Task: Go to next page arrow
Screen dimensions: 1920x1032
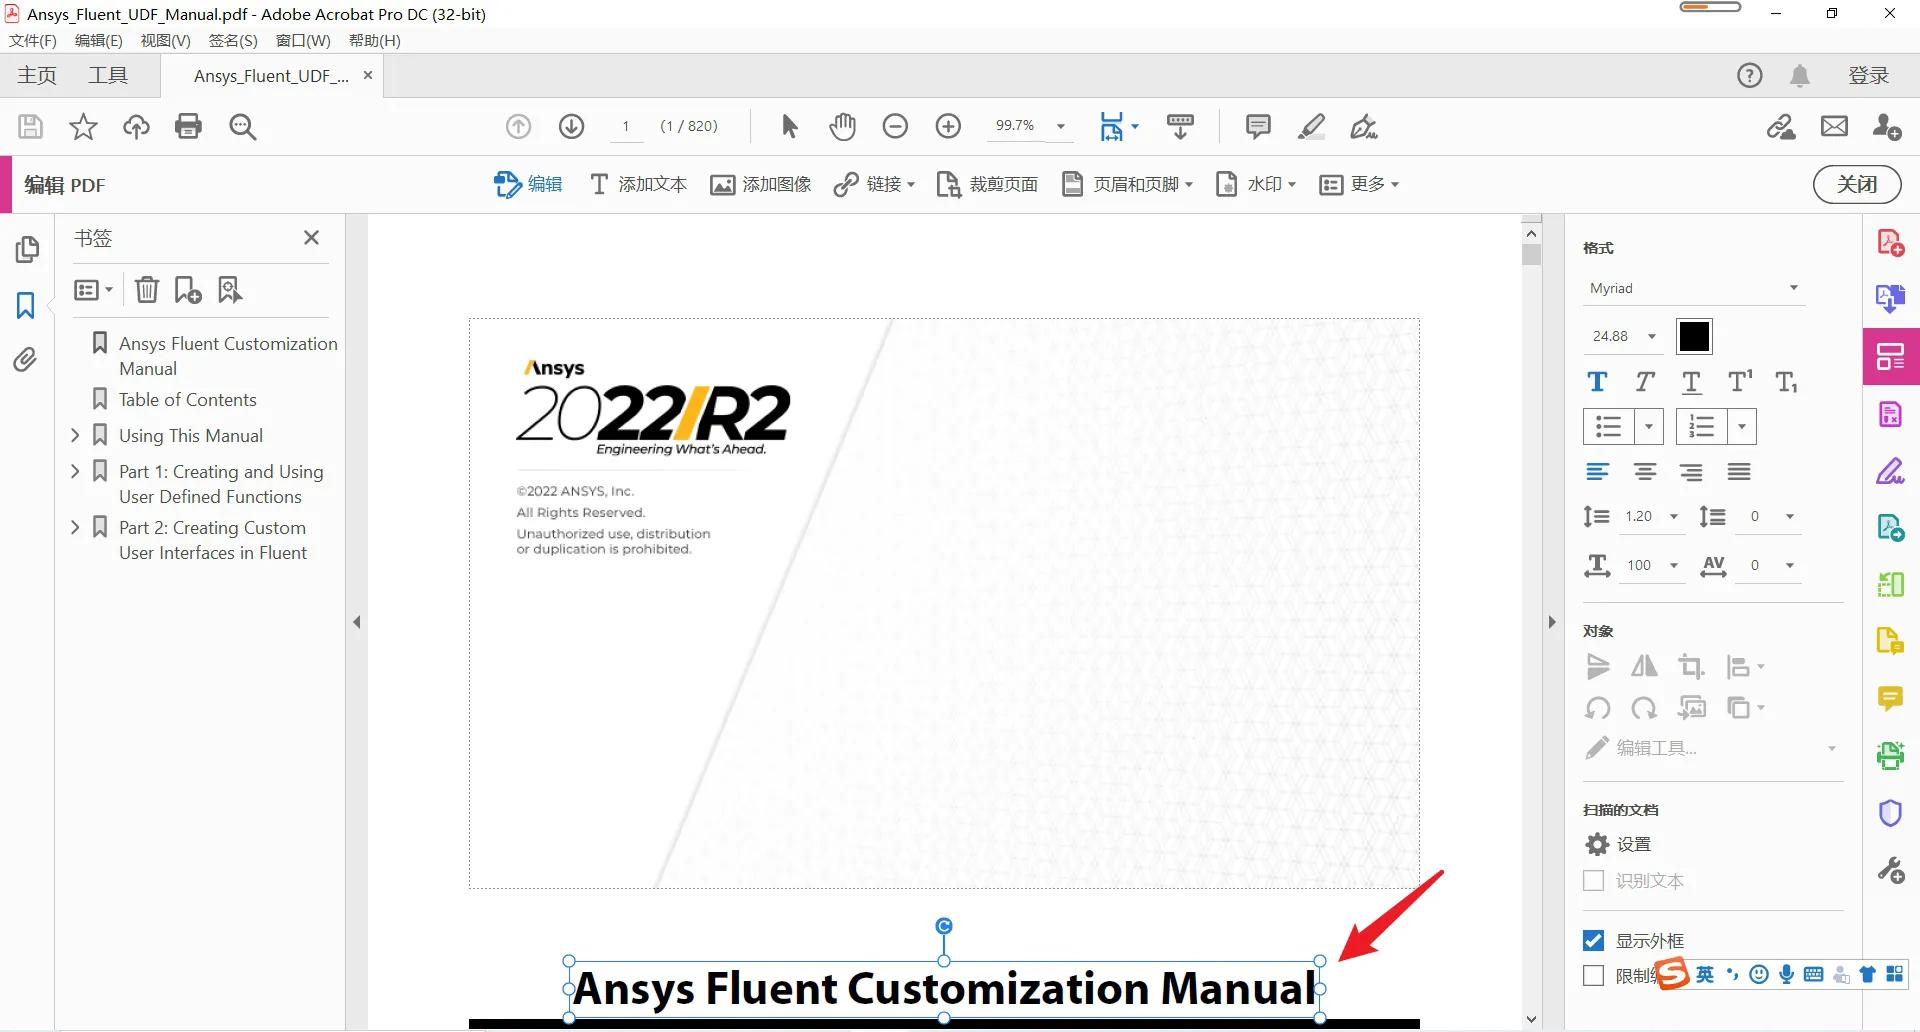Action: [571, 126]
